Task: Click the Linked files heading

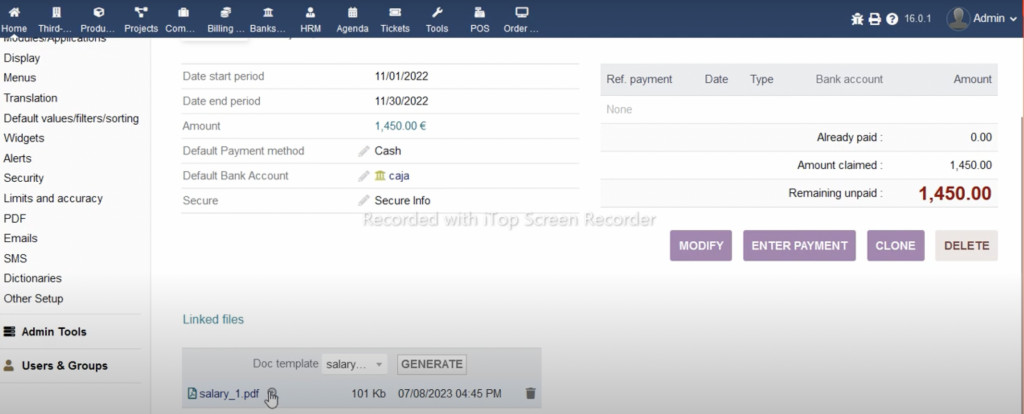Action: coord(213,319)
